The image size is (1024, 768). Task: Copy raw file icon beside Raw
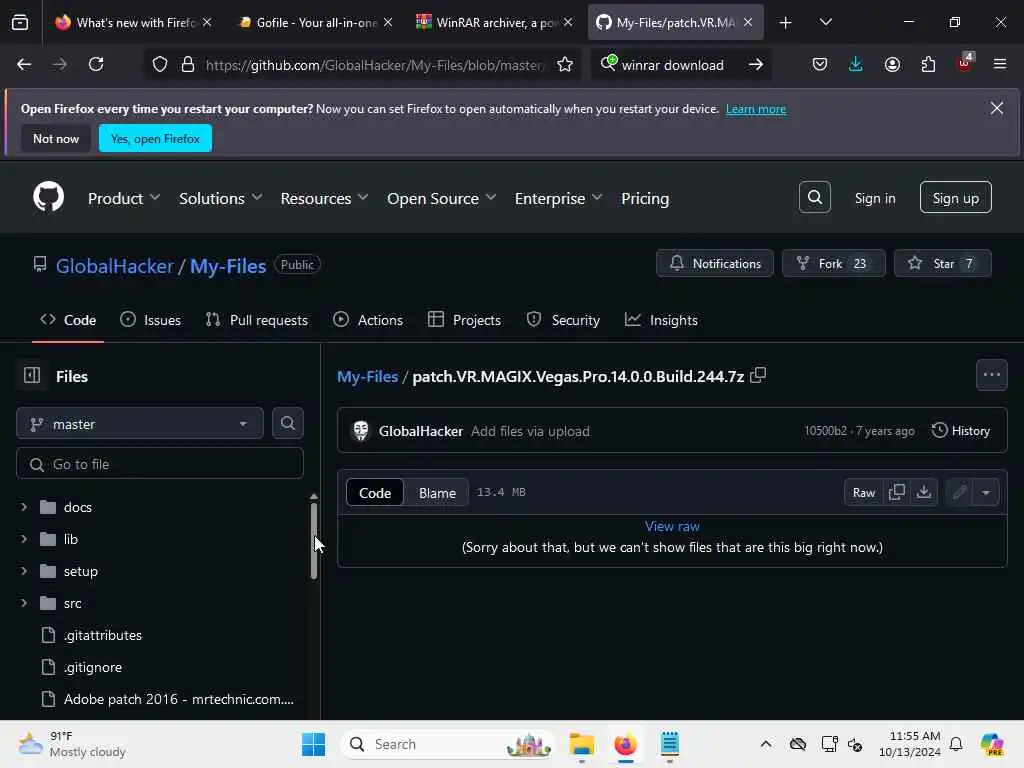[897, 492]
